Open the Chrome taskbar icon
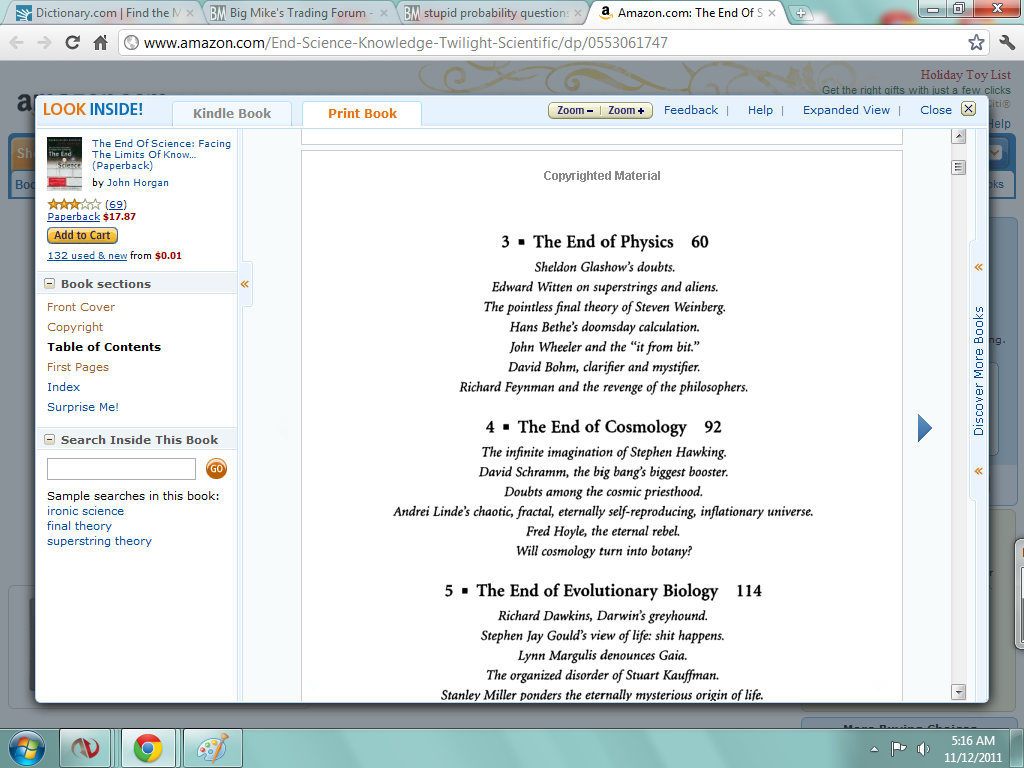 [x=148, y=748]
